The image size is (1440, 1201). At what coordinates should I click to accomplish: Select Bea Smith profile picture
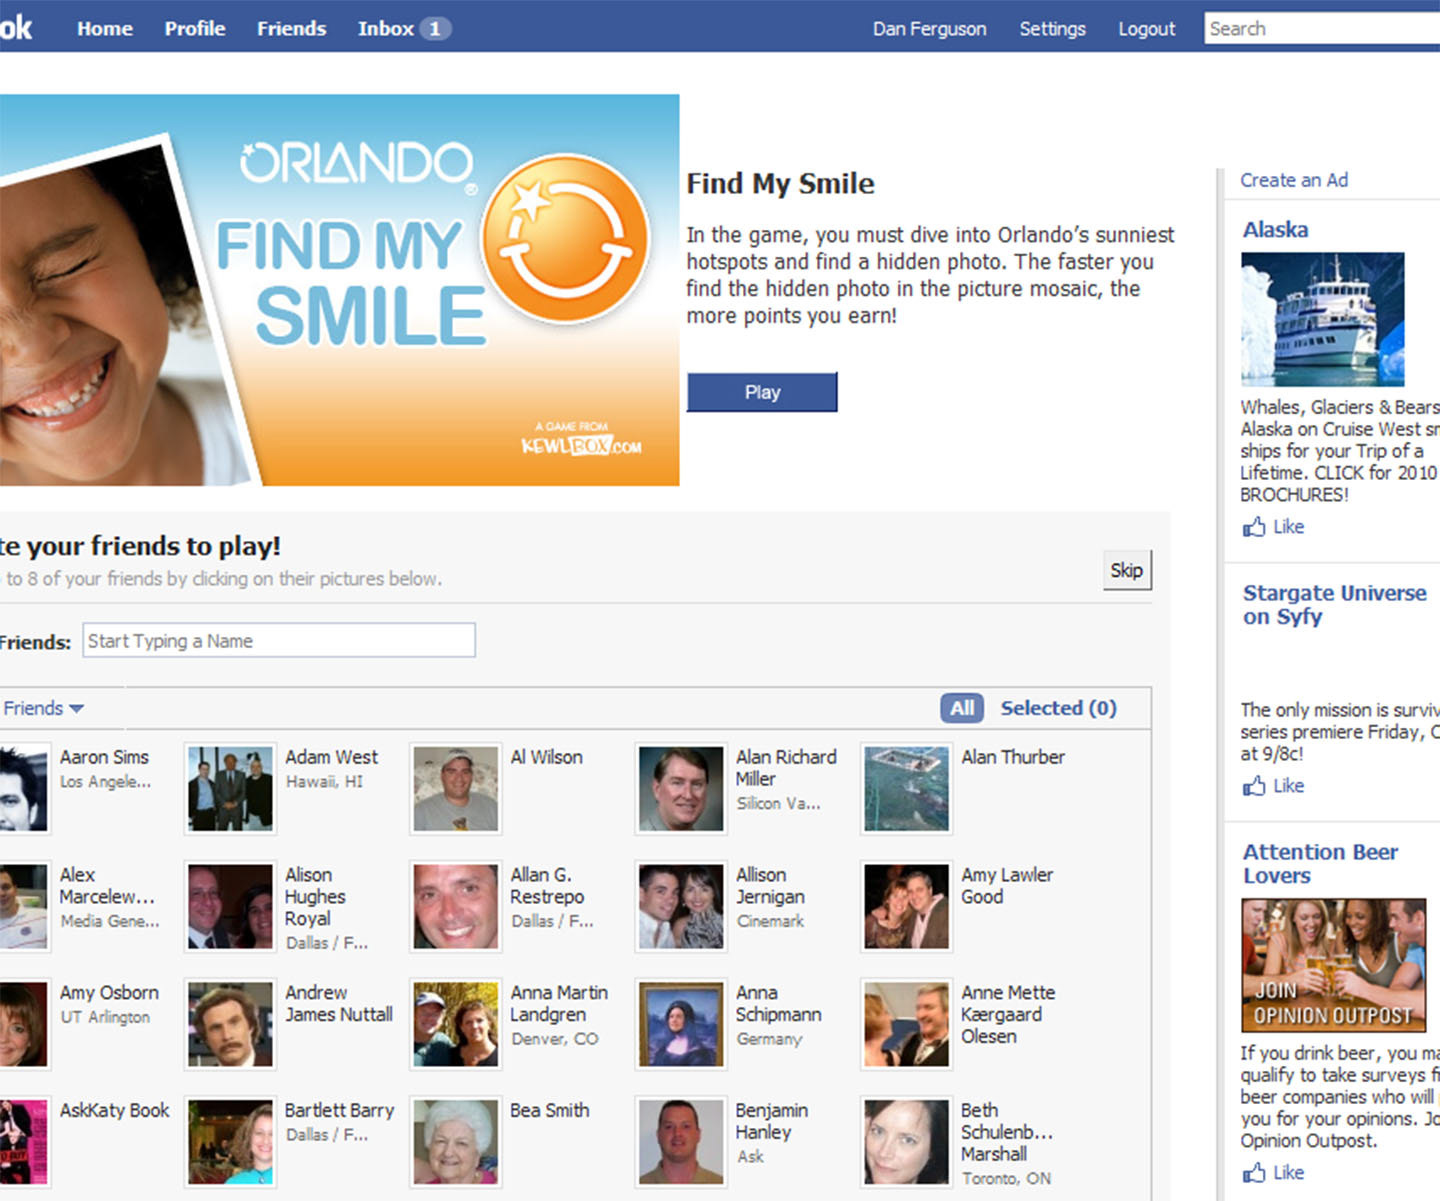pos(456,1143)
